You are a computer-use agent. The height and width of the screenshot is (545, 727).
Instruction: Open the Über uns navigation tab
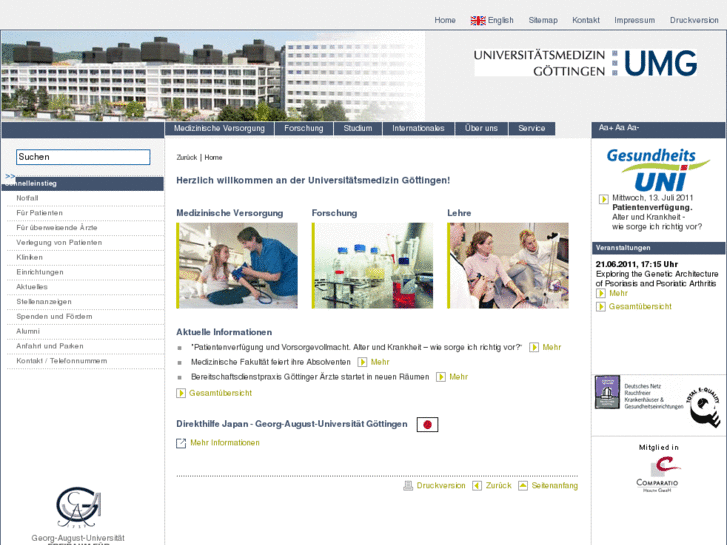481,128
